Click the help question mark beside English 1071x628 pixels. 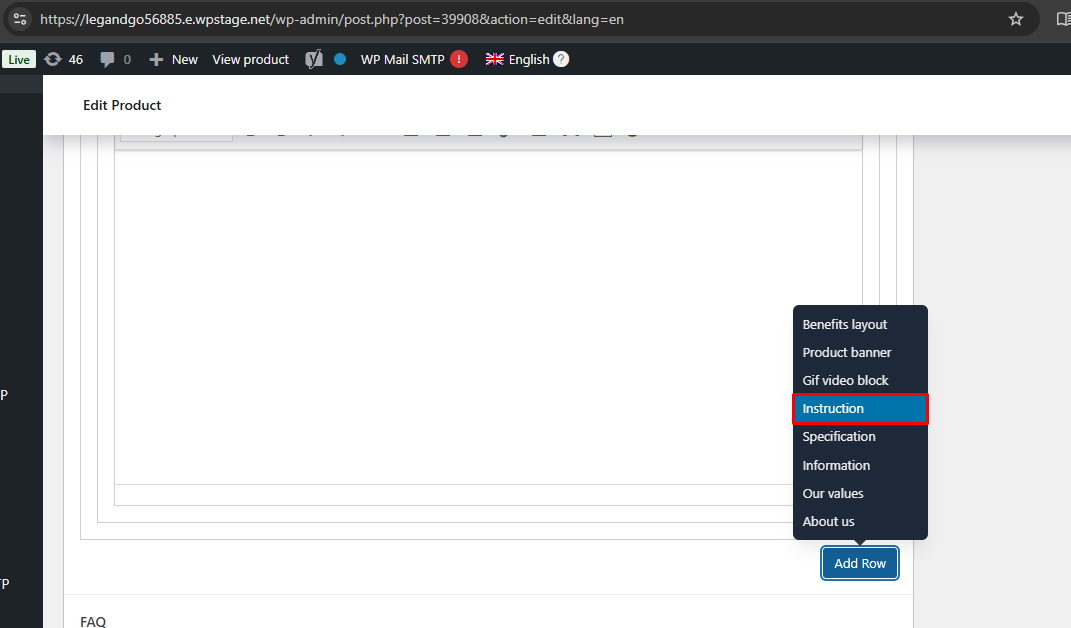point(561,59)
